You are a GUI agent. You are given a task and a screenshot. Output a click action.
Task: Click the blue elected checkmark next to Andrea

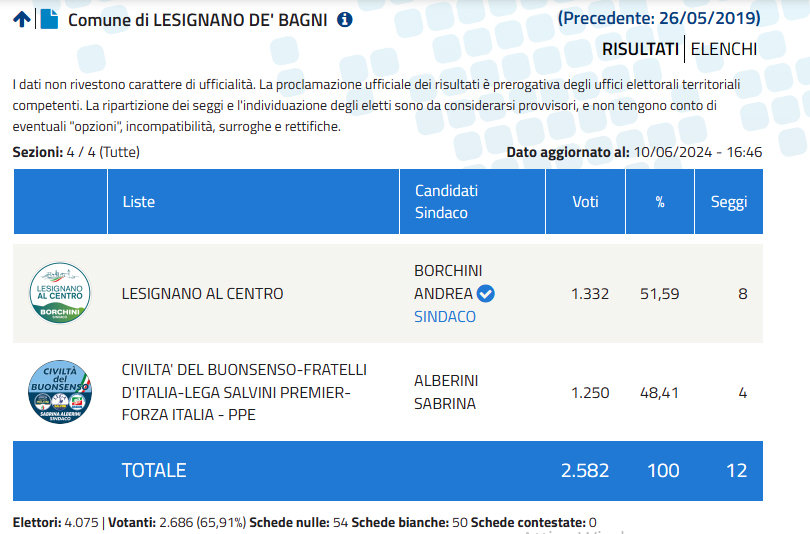485,293
